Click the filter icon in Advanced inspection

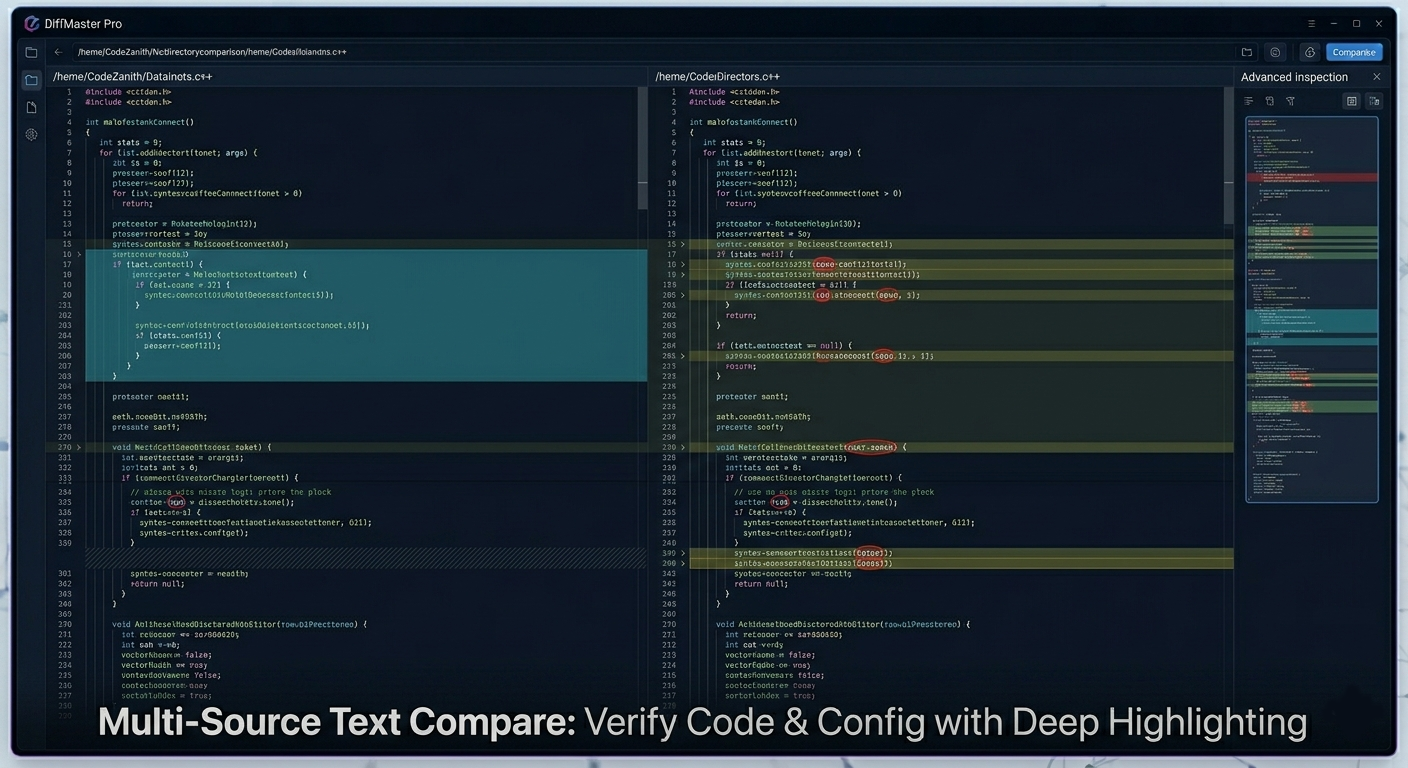(1291, 101)
